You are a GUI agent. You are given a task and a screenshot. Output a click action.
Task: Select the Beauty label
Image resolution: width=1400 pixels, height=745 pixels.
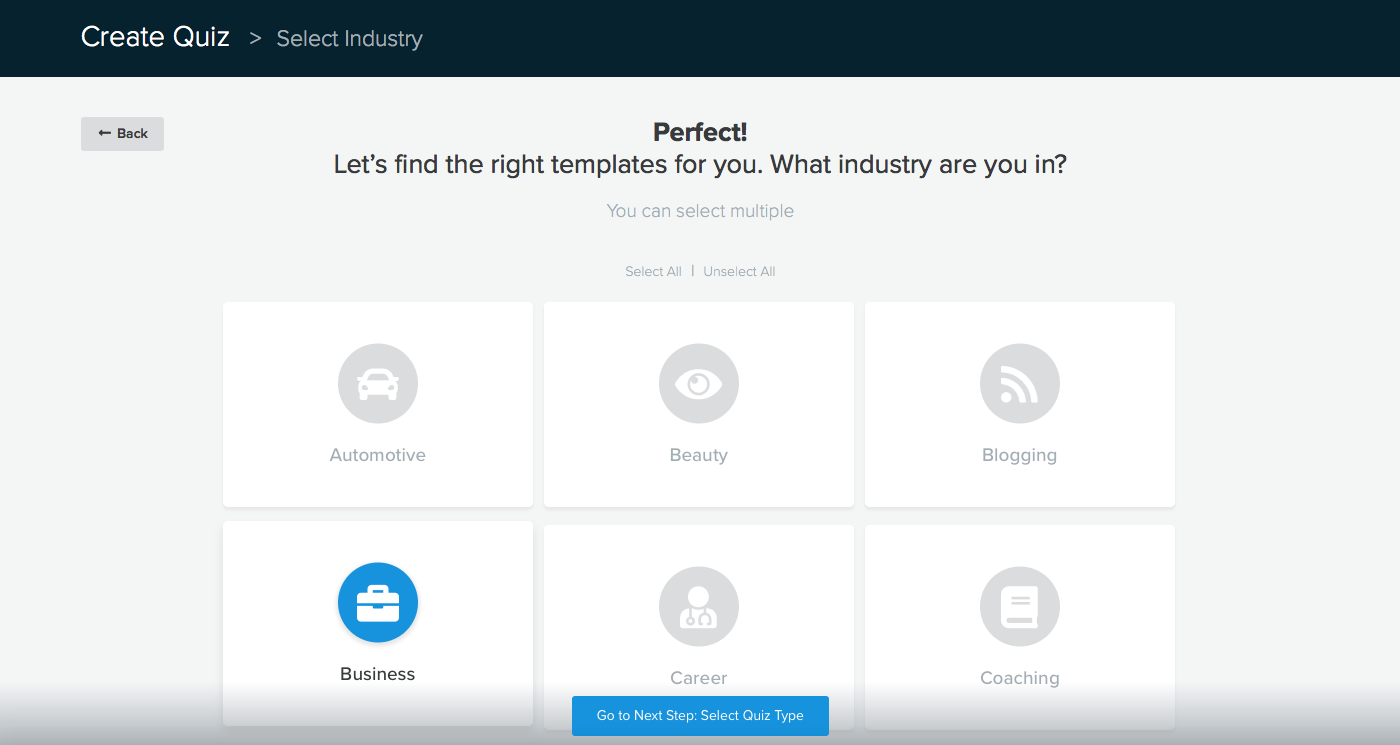tap(699, 455)
